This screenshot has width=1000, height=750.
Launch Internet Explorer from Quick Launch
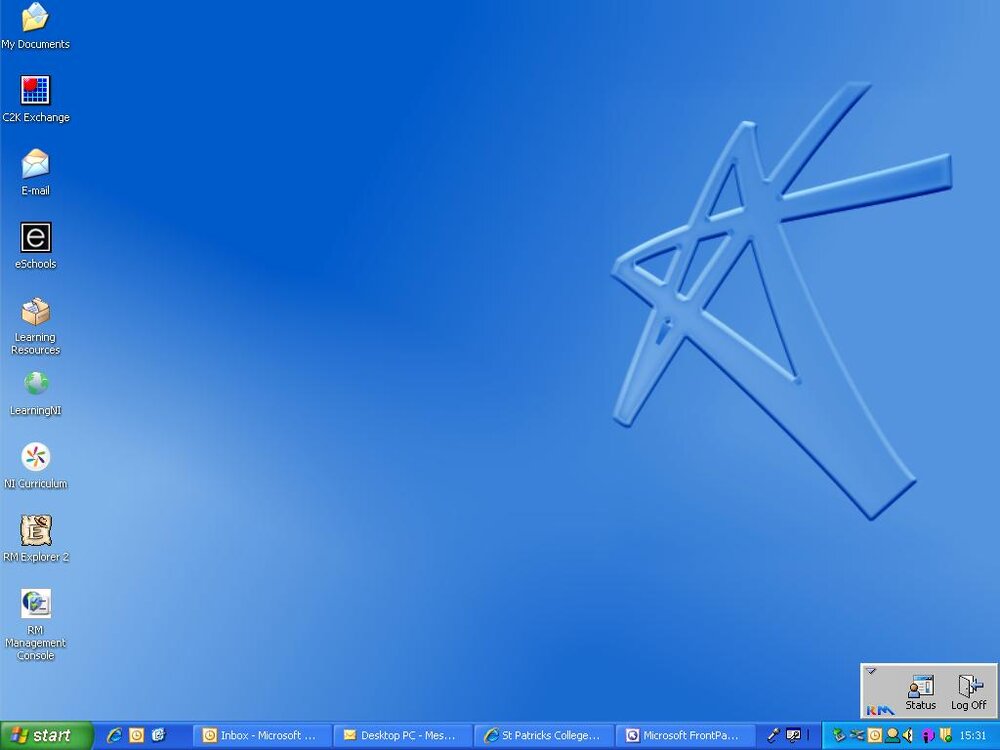click(x=115, y=736)
